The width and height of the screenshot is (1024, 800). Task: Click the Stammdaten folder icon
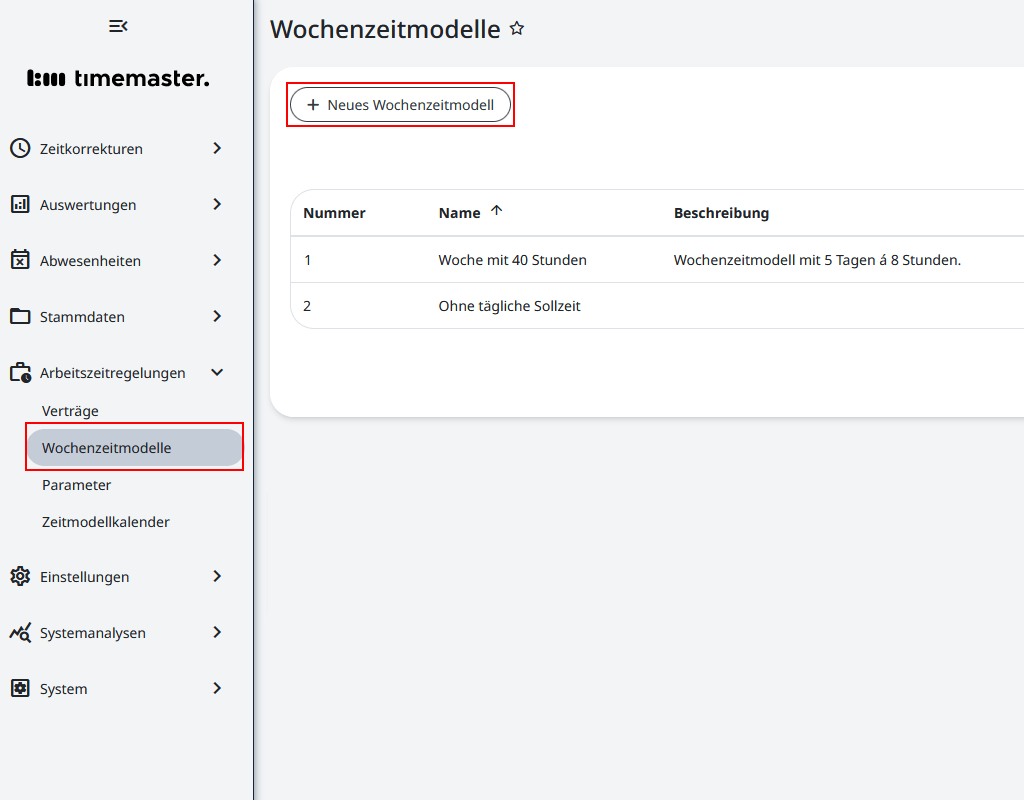pos(20,316)
